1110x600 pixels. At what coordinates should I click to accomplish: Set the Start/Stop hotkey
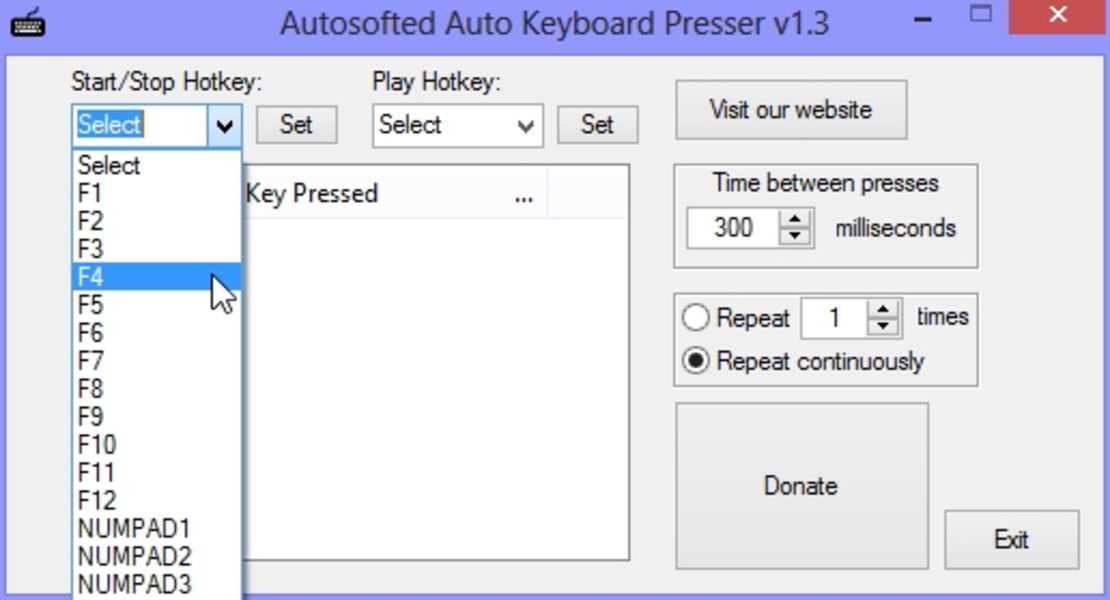pos(296,125)
